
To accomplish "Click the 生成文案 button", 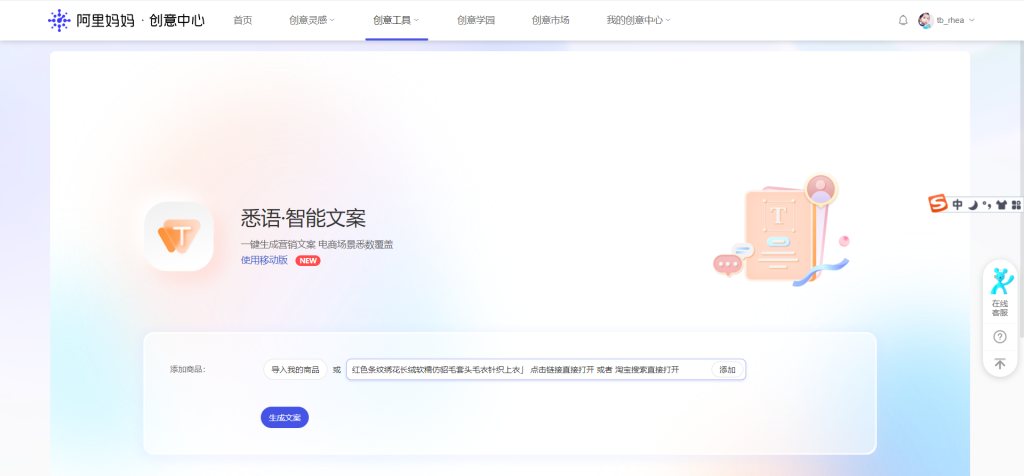I will pos(284,417).
